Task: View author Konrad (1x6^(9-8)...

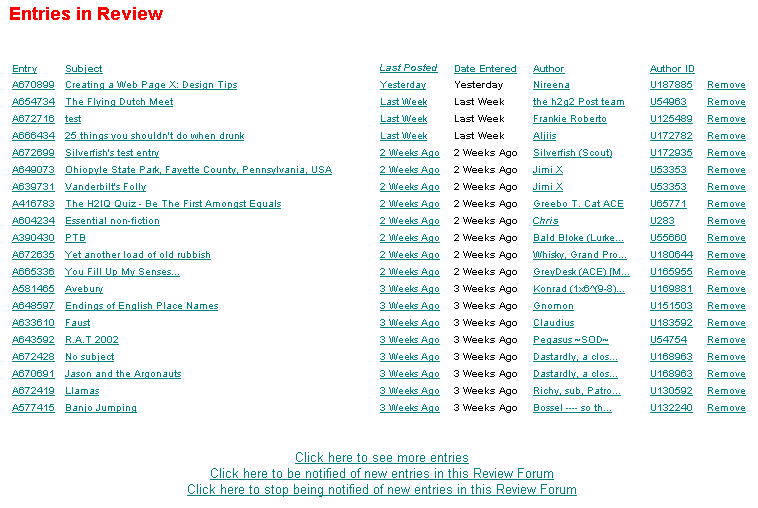Action: [x=579, y=289]
